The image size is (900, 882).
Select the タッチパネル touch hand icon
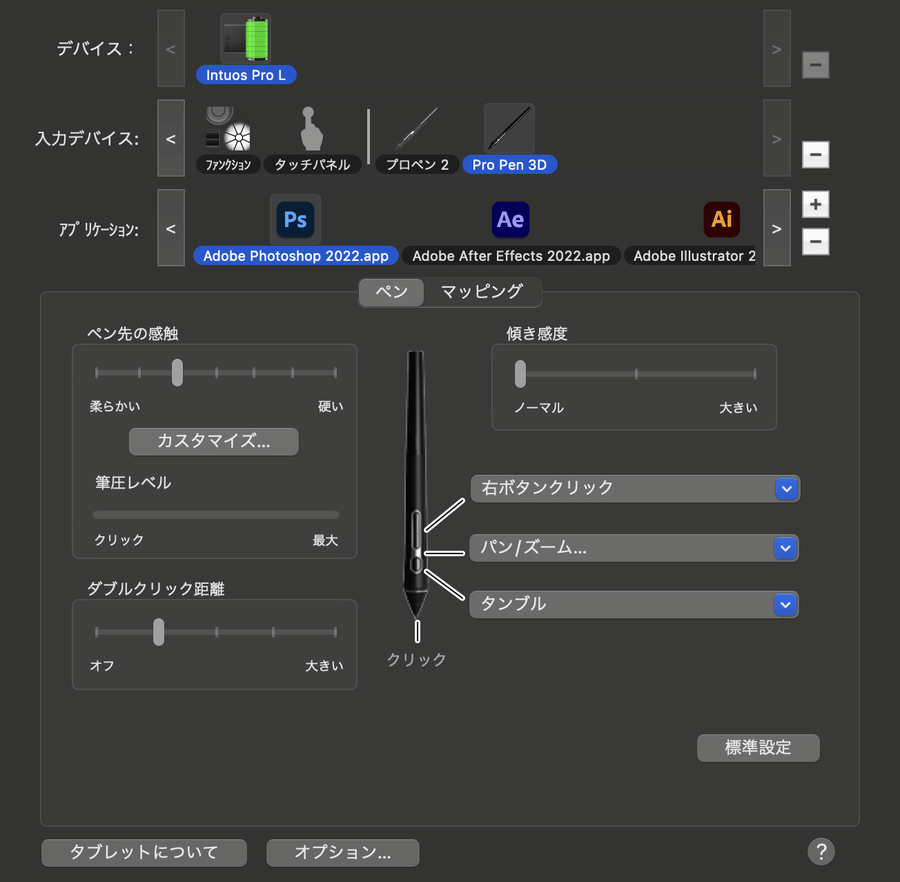(x=312, y=129)
